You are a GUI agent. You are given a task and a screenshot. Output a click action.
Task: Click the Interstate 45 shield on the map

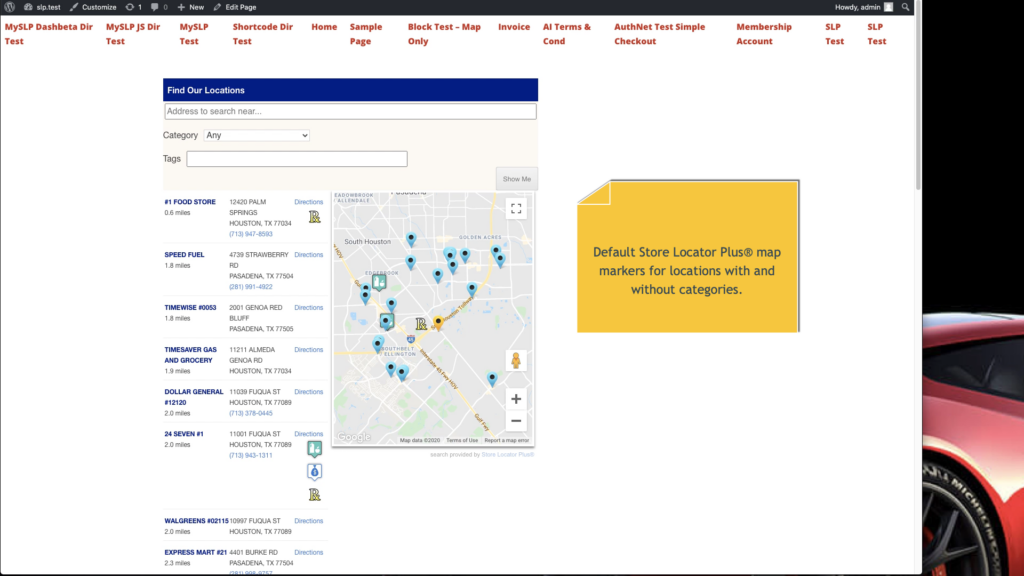[411, 339]
